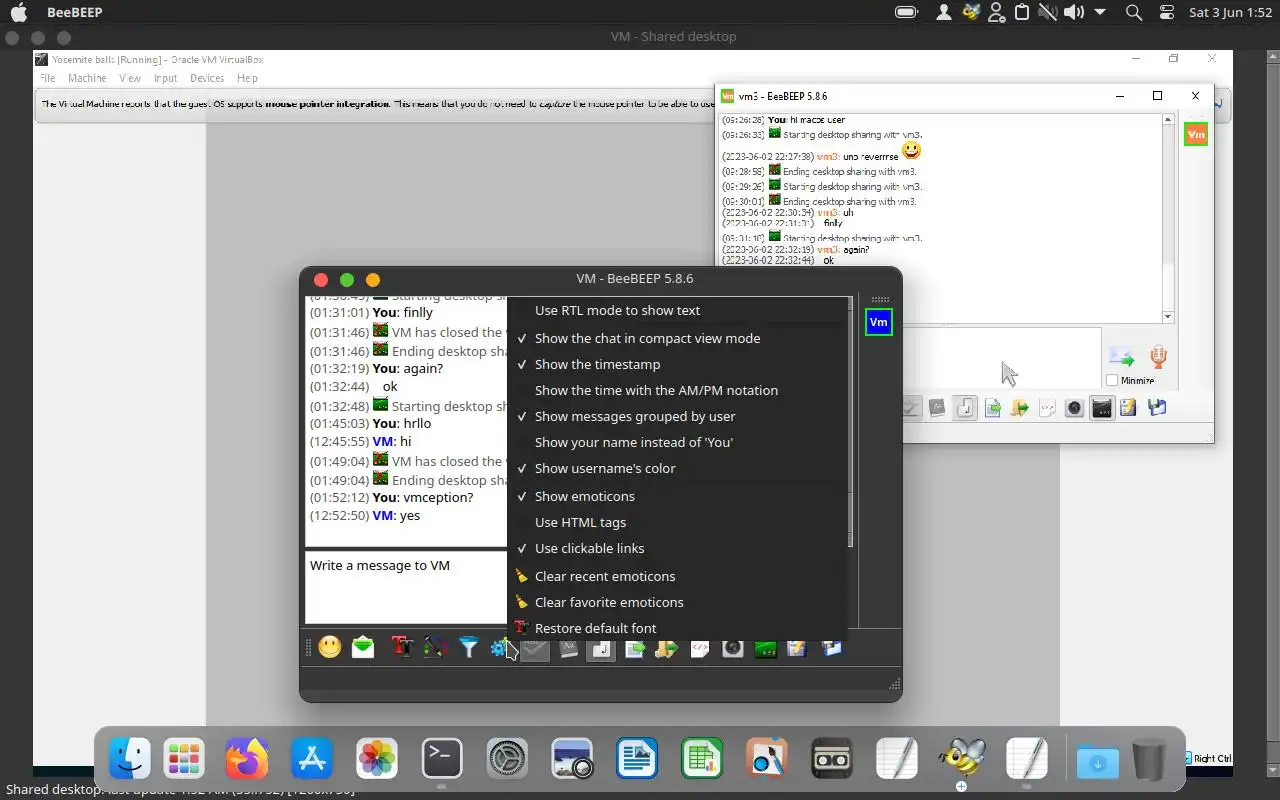Click the microphone voice message icon in vm3 window
The height and width of the screenshot is (800, 1280).
[1158, 357]
